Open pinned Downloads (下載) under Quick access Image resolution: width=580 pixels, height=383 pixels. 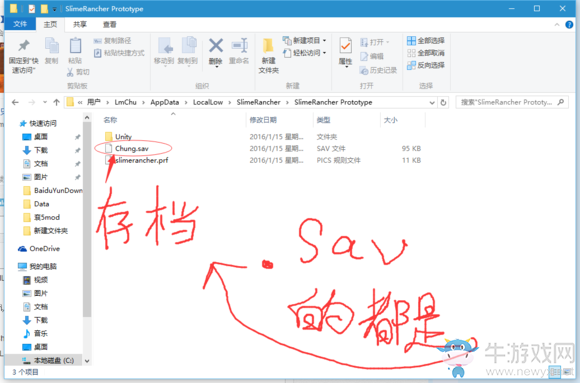click(x=41, y=150)
